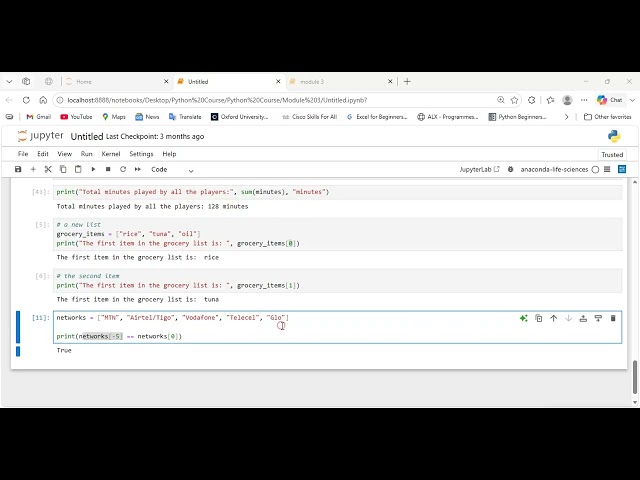Image resolution: width=640 pixels, height=480 pixels.
Task: Click the Trusted notebook button
Action: [x=612, y=155]
